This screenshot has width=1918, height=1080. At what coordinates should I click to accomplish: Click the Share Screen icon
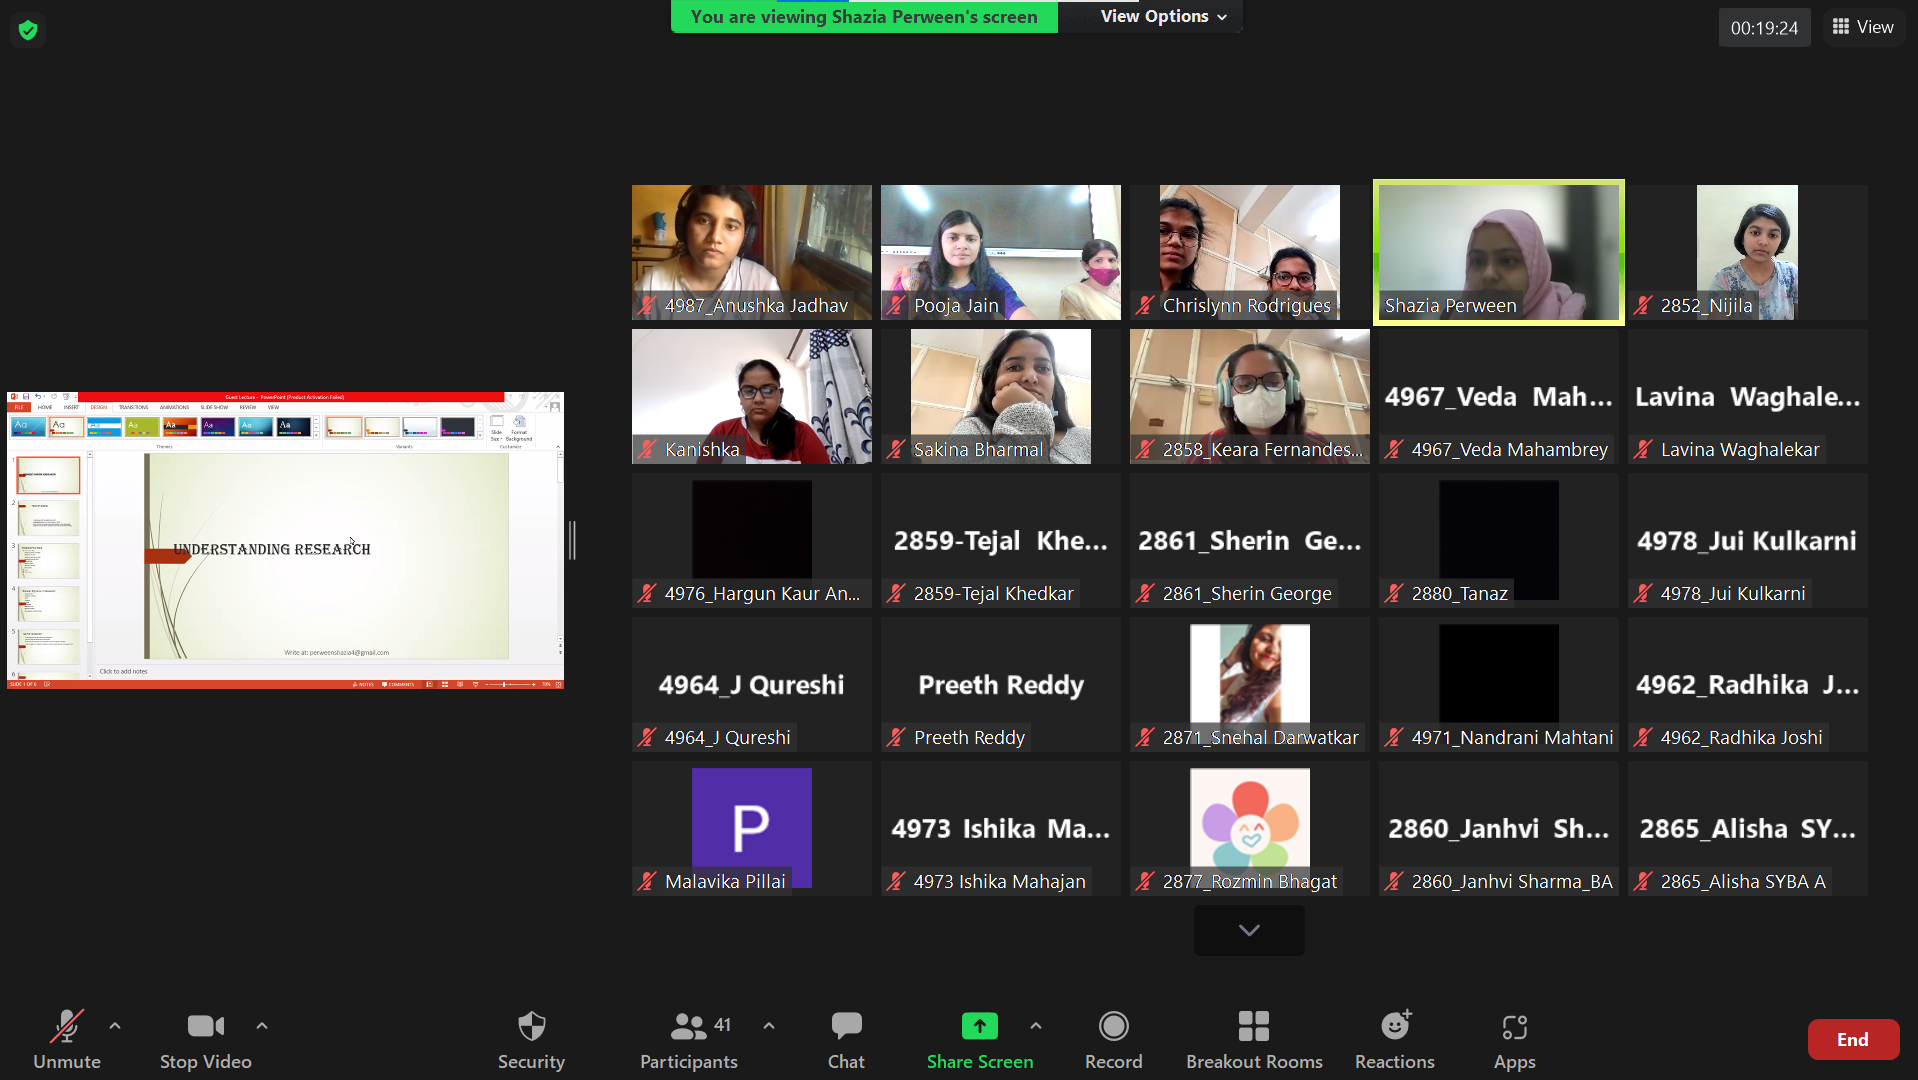(979, 1027)
